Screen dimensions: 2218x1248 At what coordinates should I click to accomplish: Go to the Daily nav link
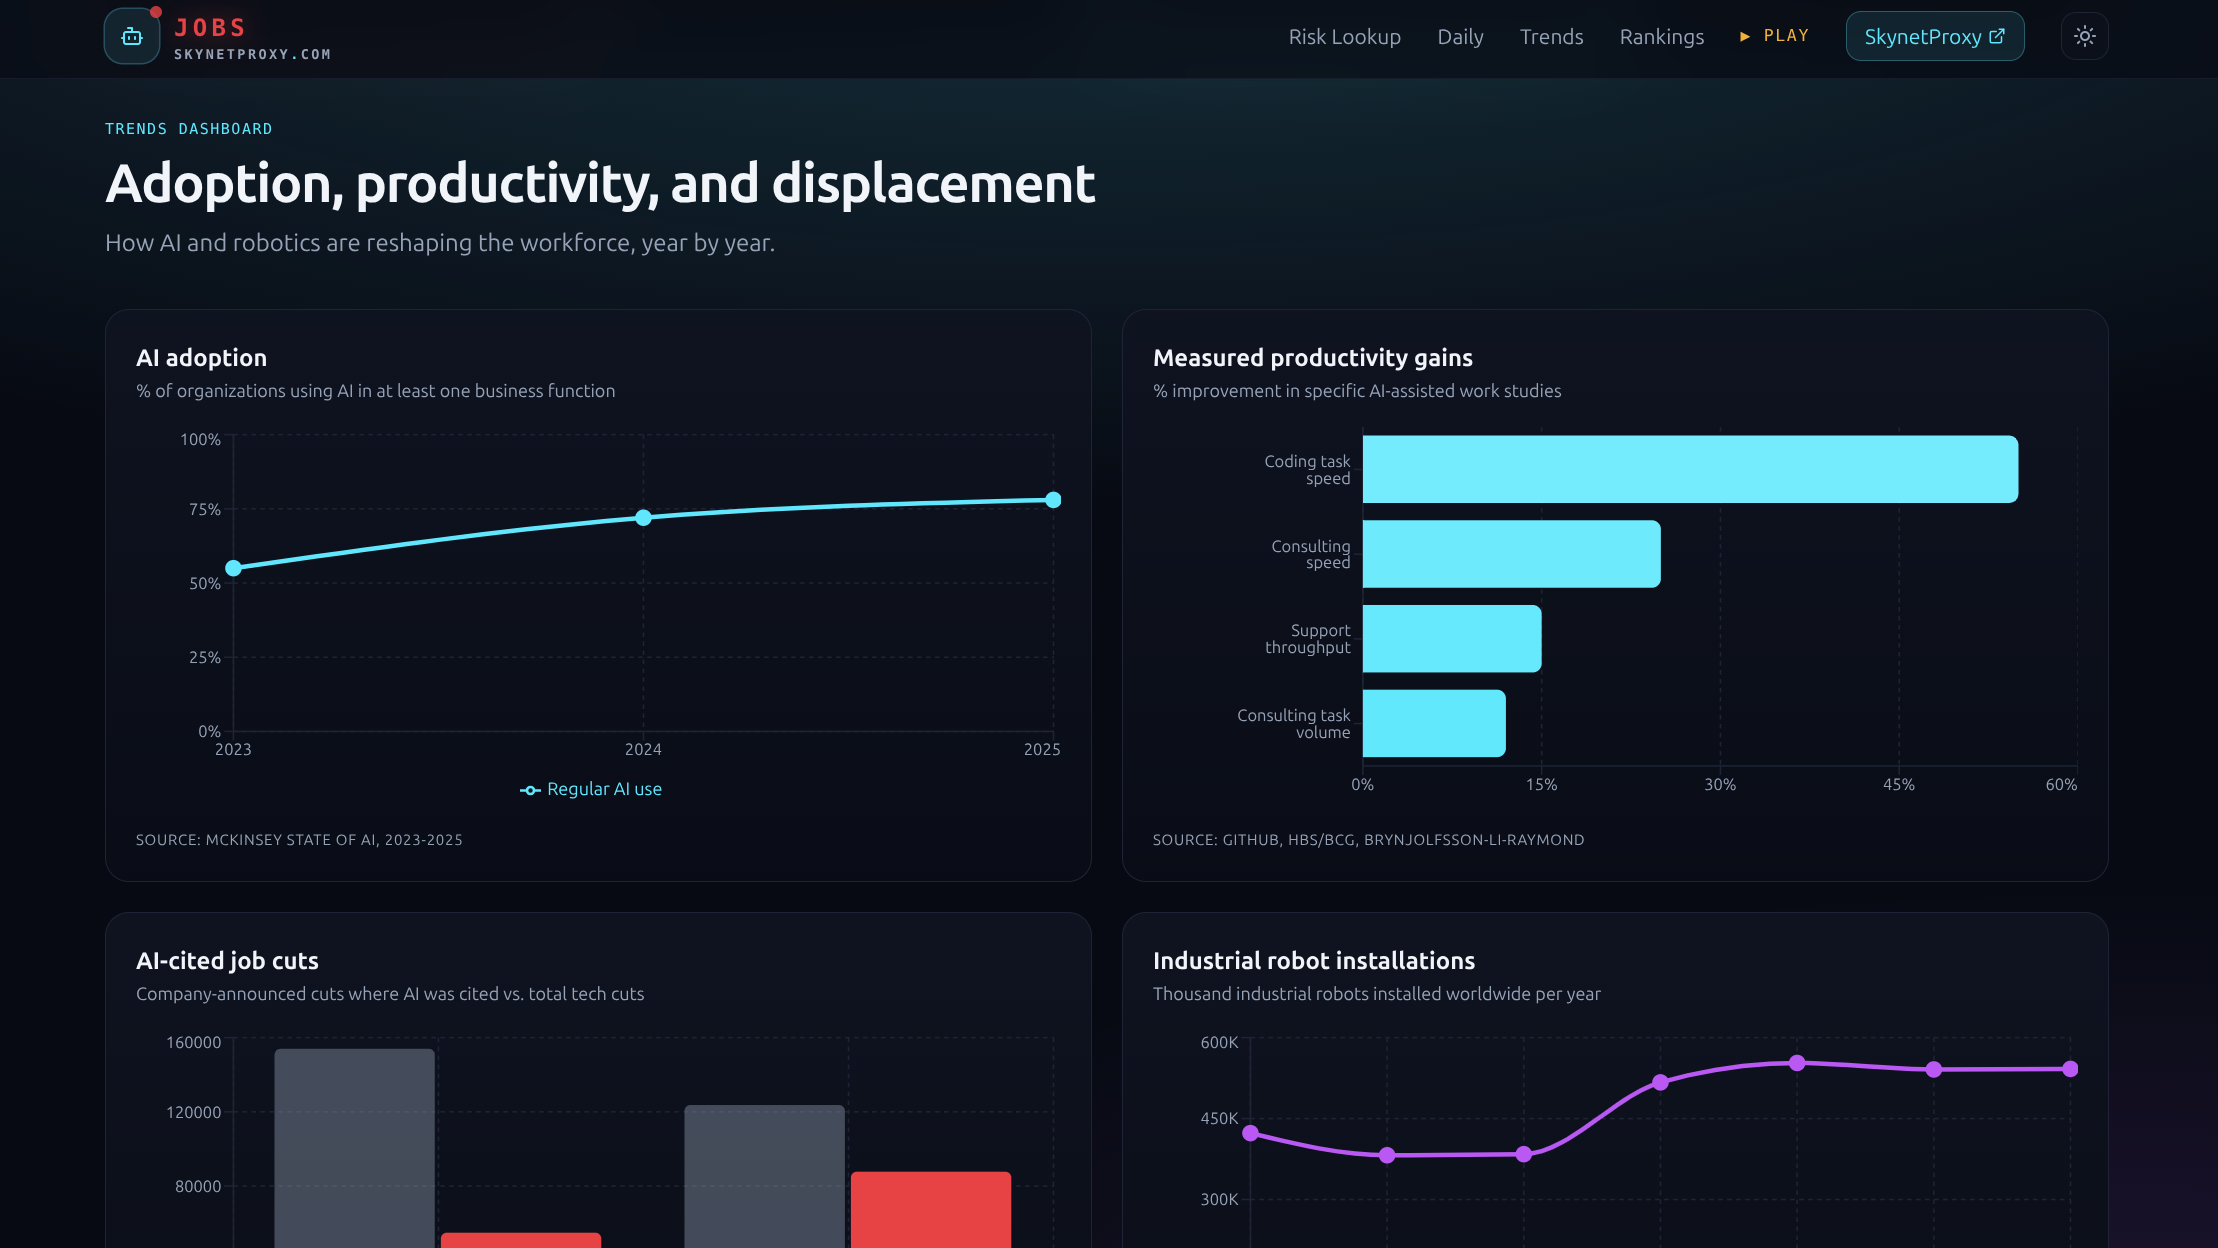[x=1460, y=37]
